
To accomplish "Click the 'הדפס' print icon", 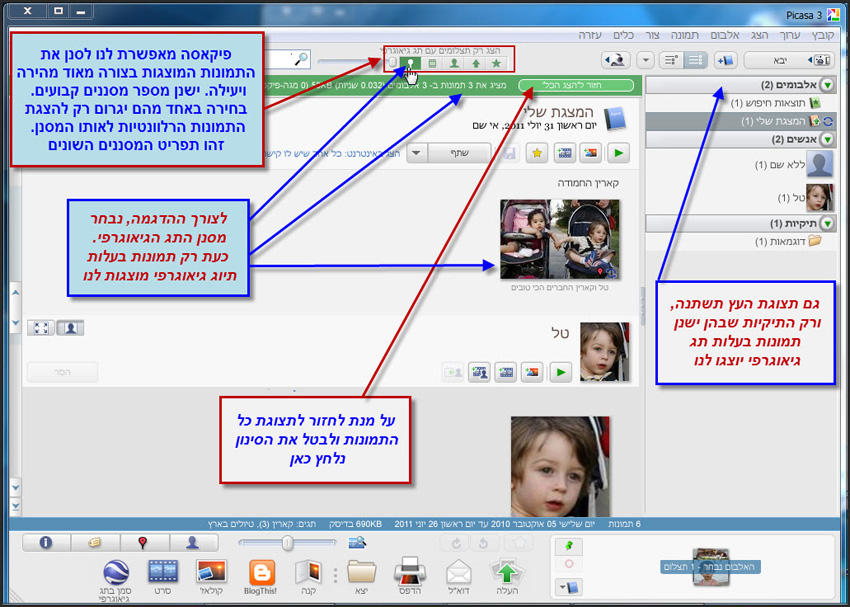I will pyautogui.click(x=410, y=576).
